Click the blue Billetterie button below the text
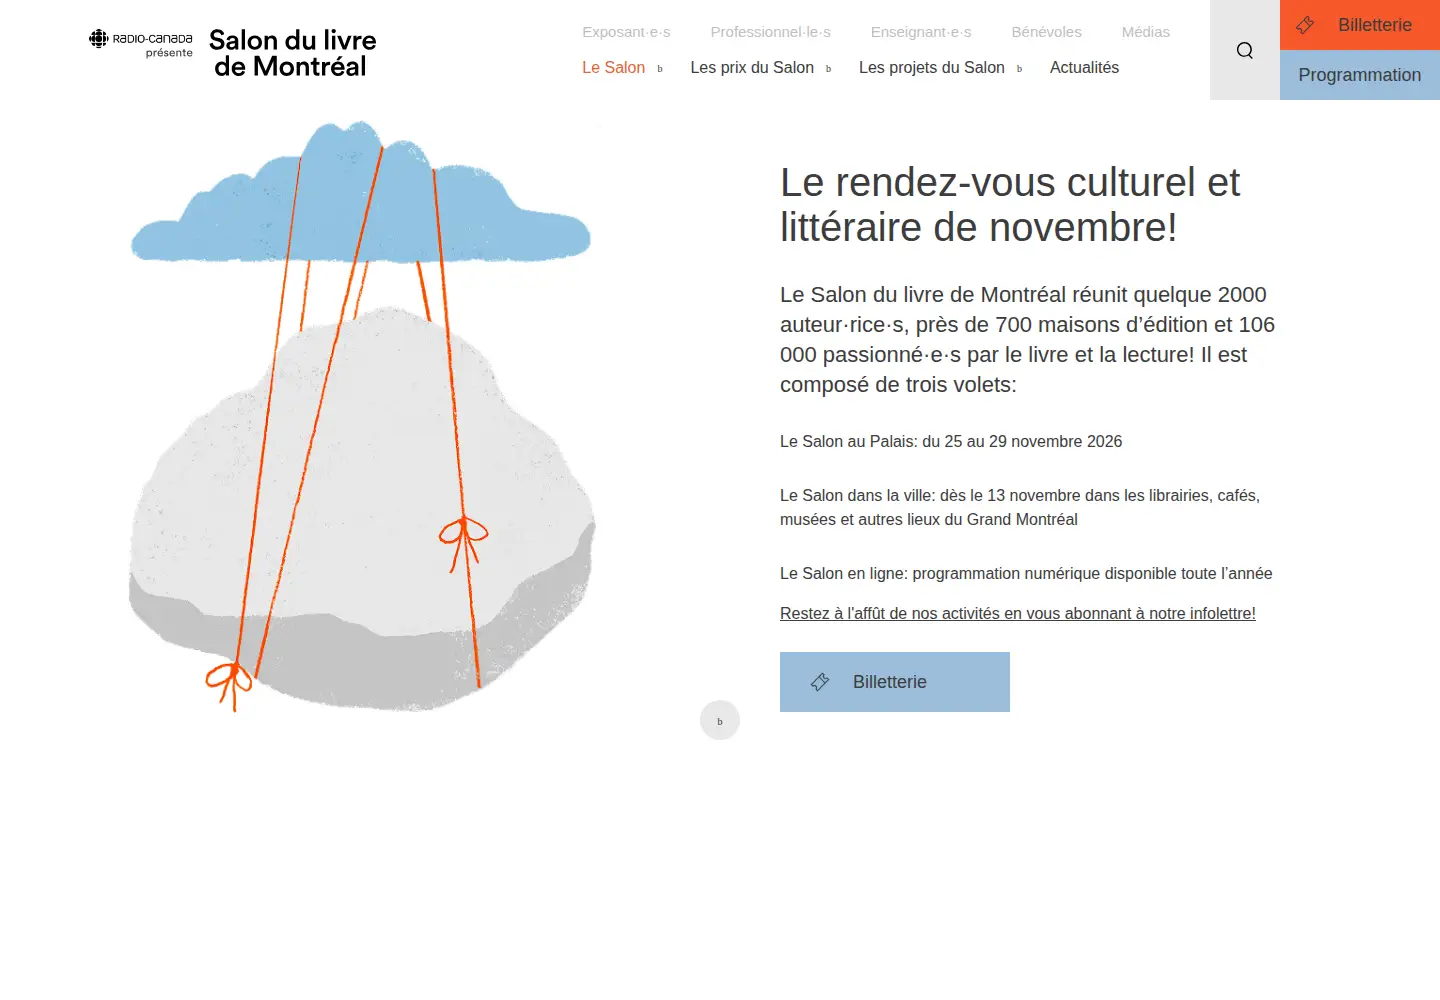Image resolution: width=1440 pixels, height=1000 pixels. pos(895,682)
